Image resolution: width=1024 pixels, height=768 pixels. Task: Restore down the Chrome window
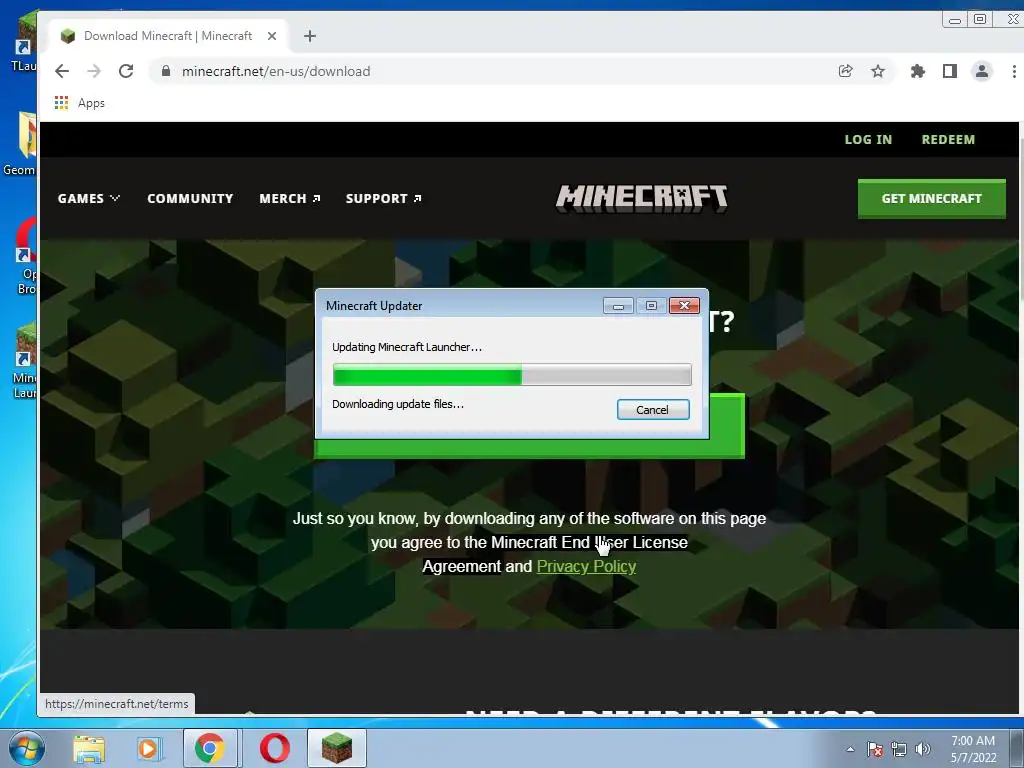coord(980,19)
